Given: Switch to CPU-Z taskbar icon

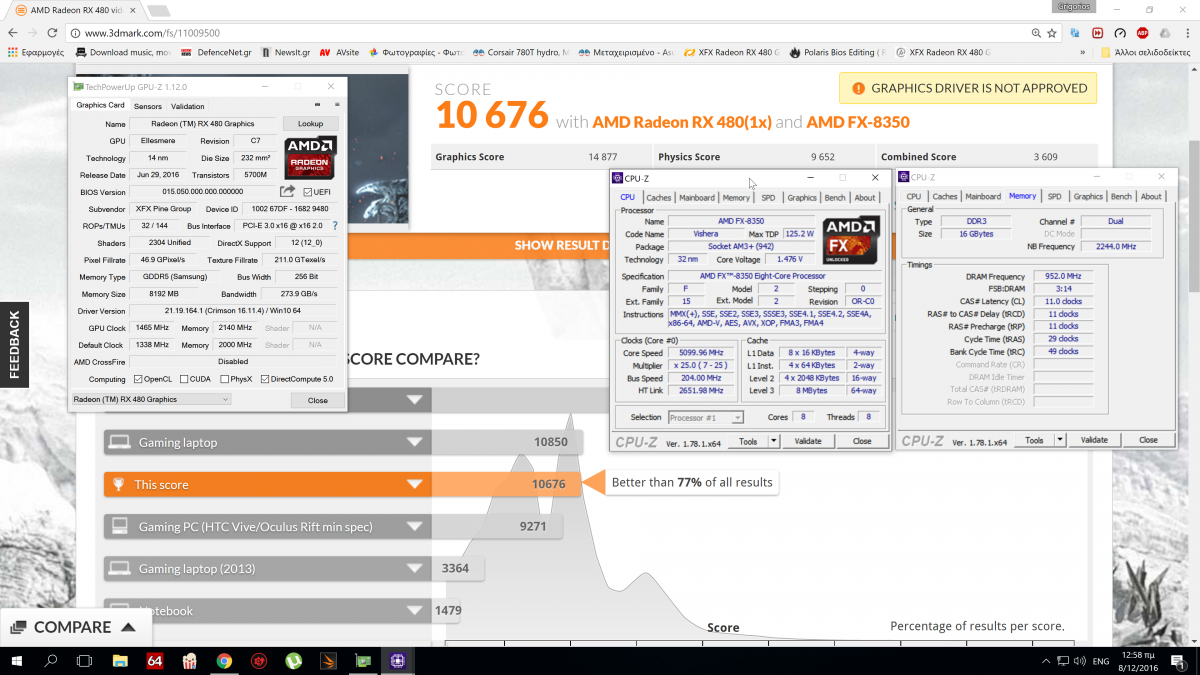Looking at the screenshot, I should click(398, 661).
